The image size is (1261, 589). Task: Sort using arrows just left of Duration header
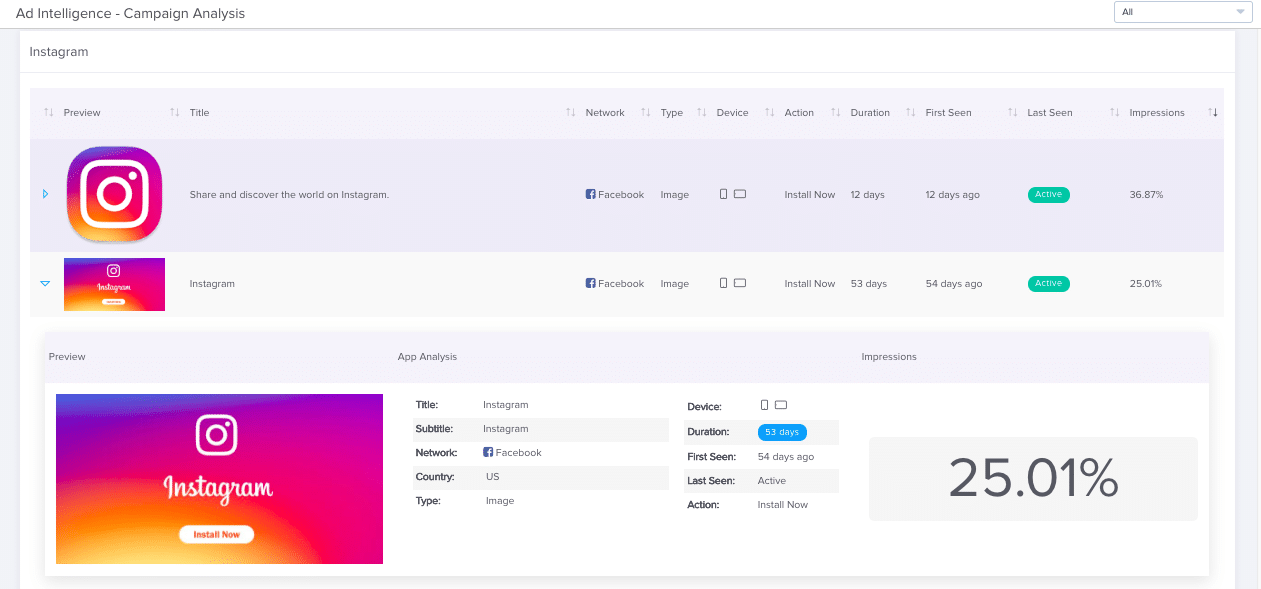836,113
